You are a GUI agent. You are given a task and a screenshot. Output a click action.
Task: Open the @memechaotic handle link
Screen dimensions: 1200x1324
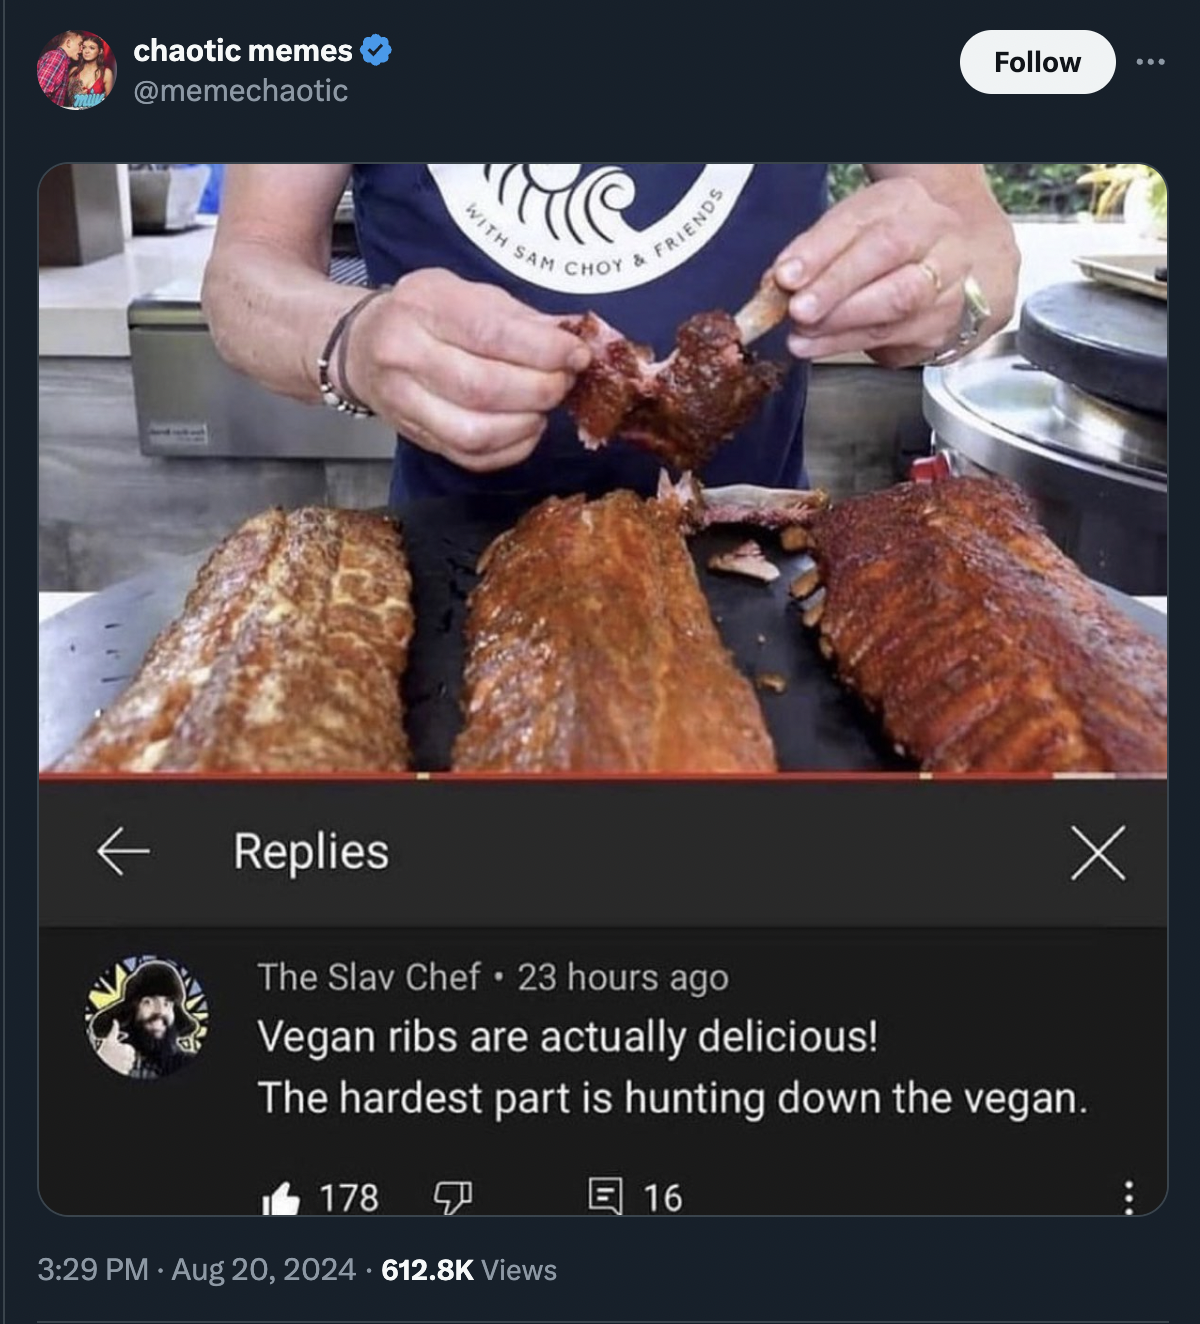[240, 91]
